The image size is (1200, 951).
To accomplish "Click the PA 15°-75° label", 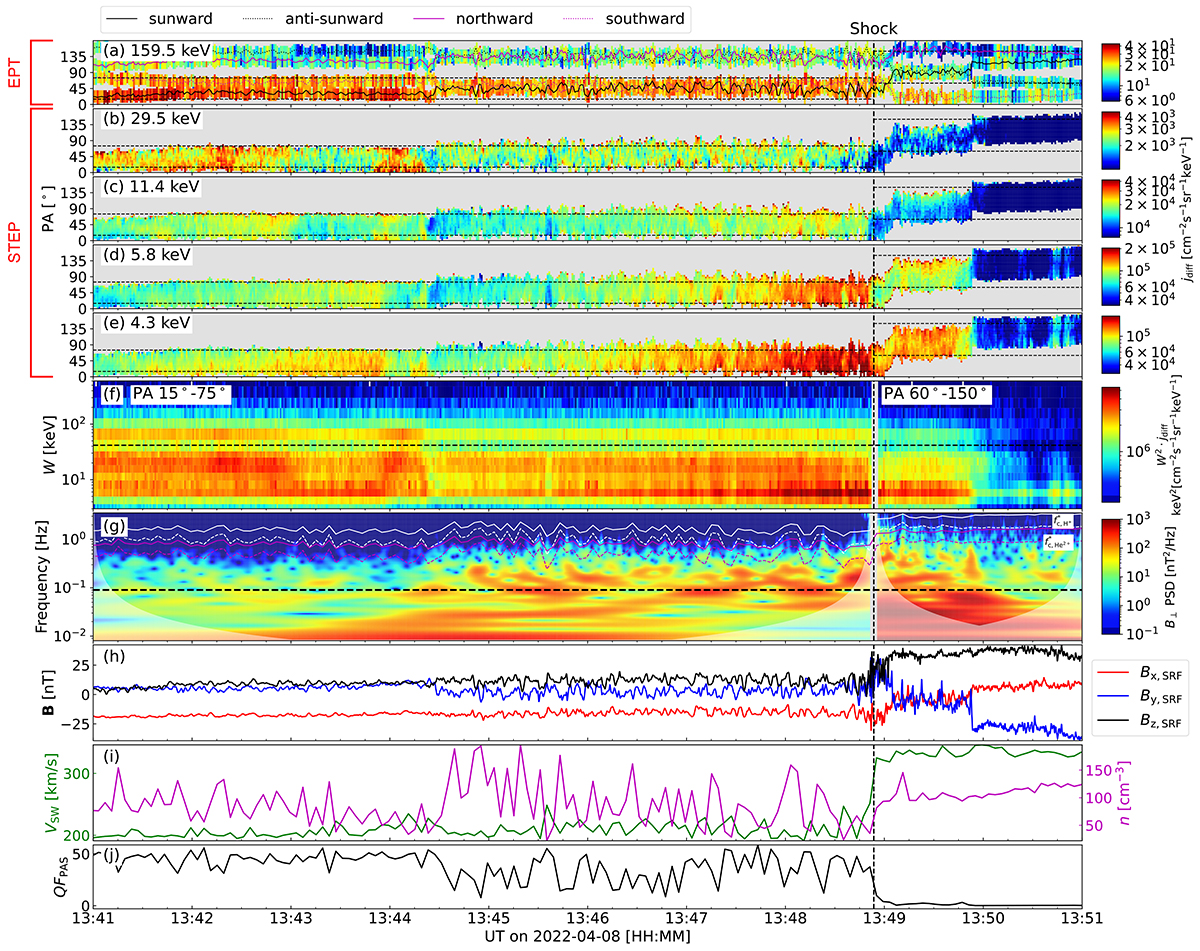I will 181,395.
